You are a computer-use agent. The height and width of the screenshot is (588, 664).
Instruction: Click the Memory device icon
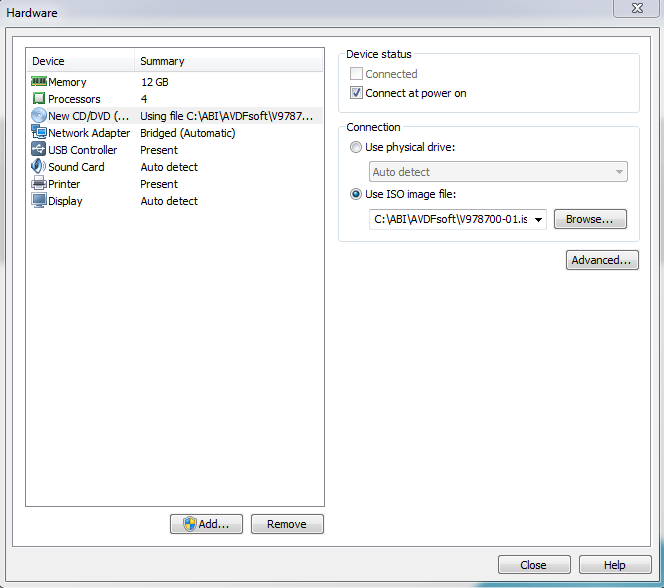pos(39,82)
